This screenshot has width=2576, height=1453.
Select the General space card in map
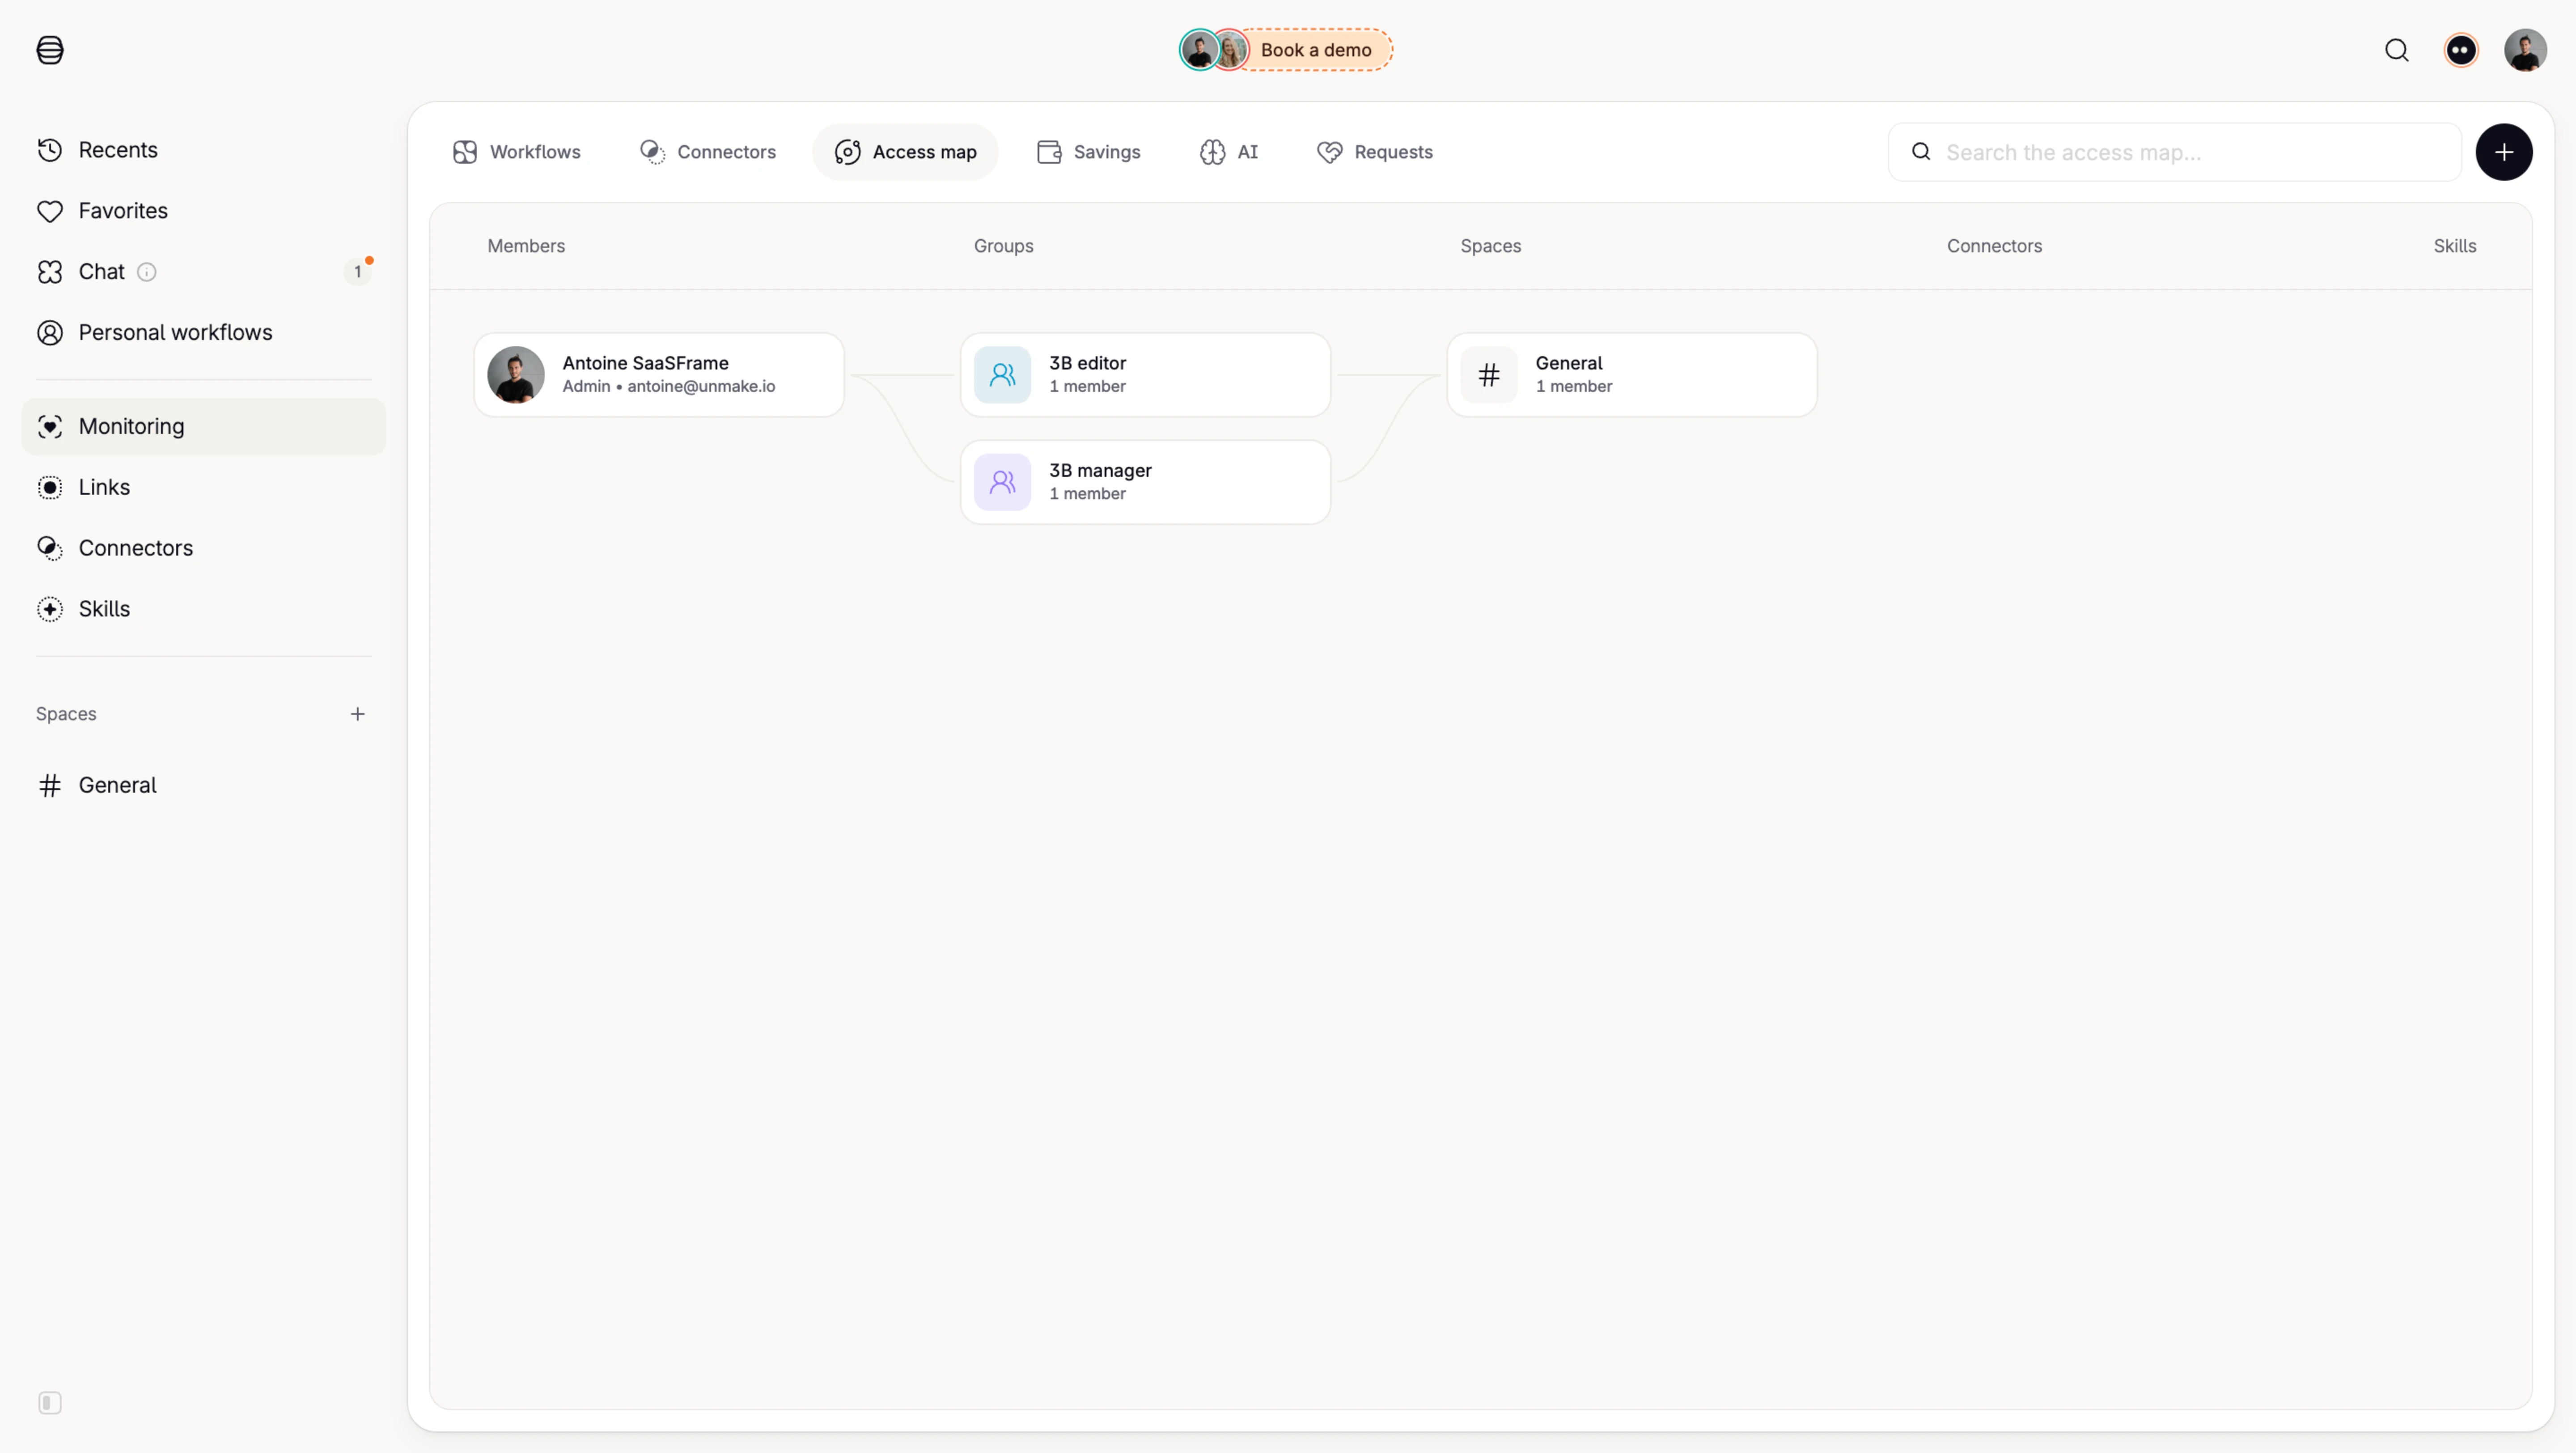click(1631, 375)
